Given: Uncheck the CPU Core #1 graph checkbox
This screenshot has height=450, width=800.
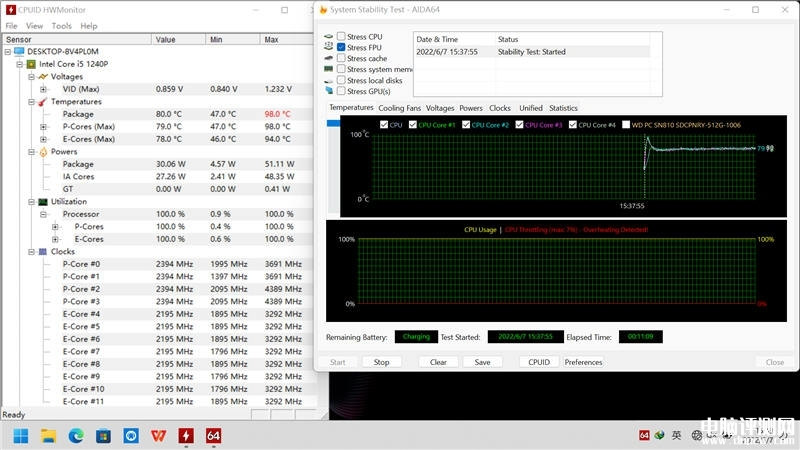Looking at the screenshot, I should (x=413, y=124).
